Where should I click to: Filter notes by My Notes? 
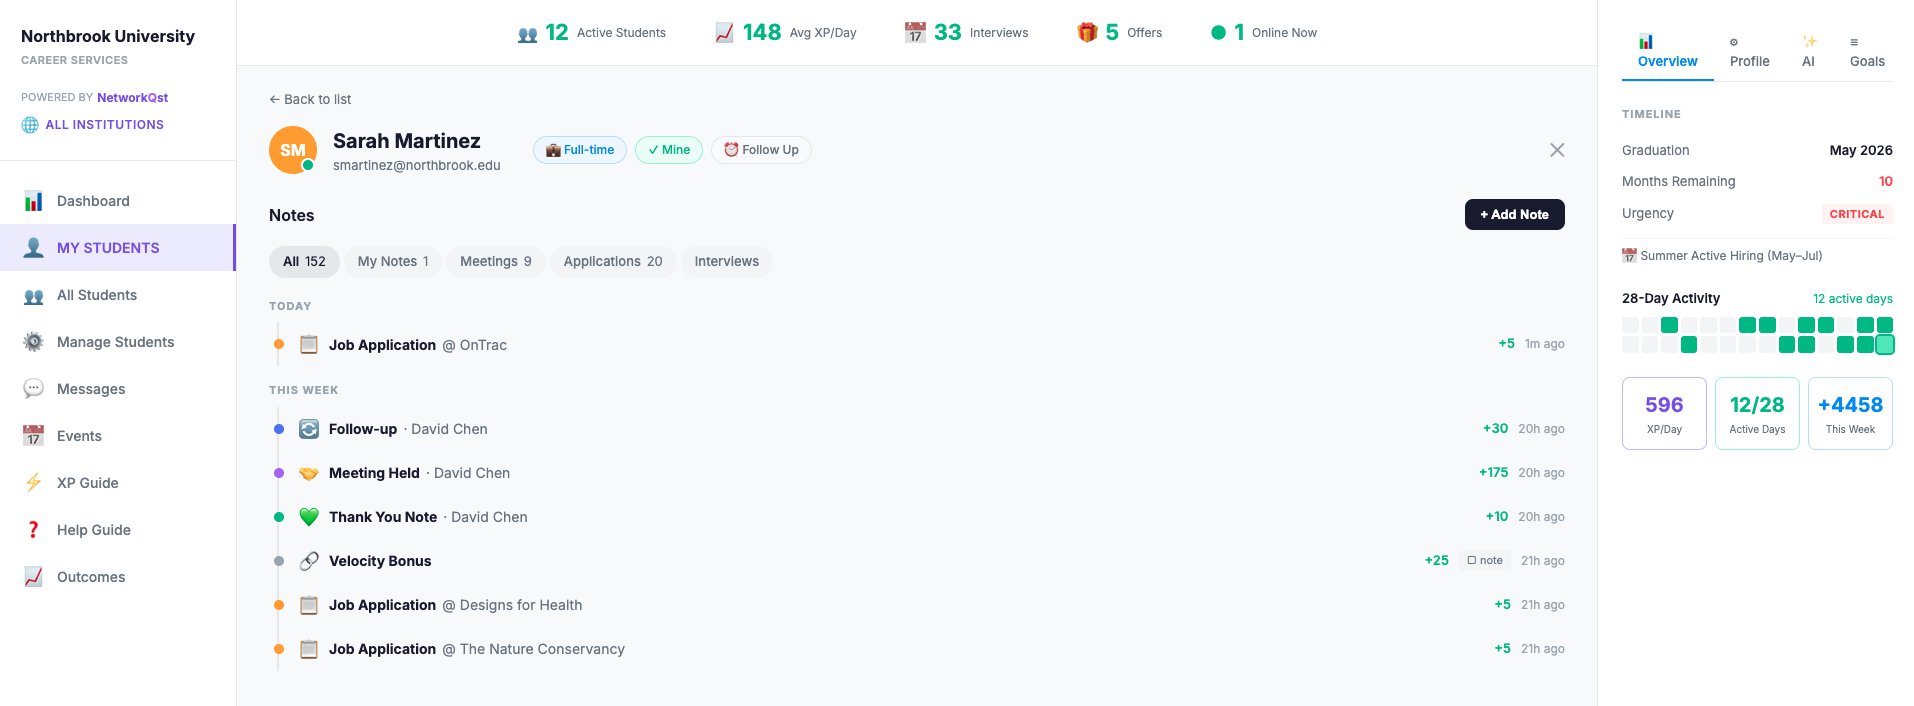tap(393, 262)
